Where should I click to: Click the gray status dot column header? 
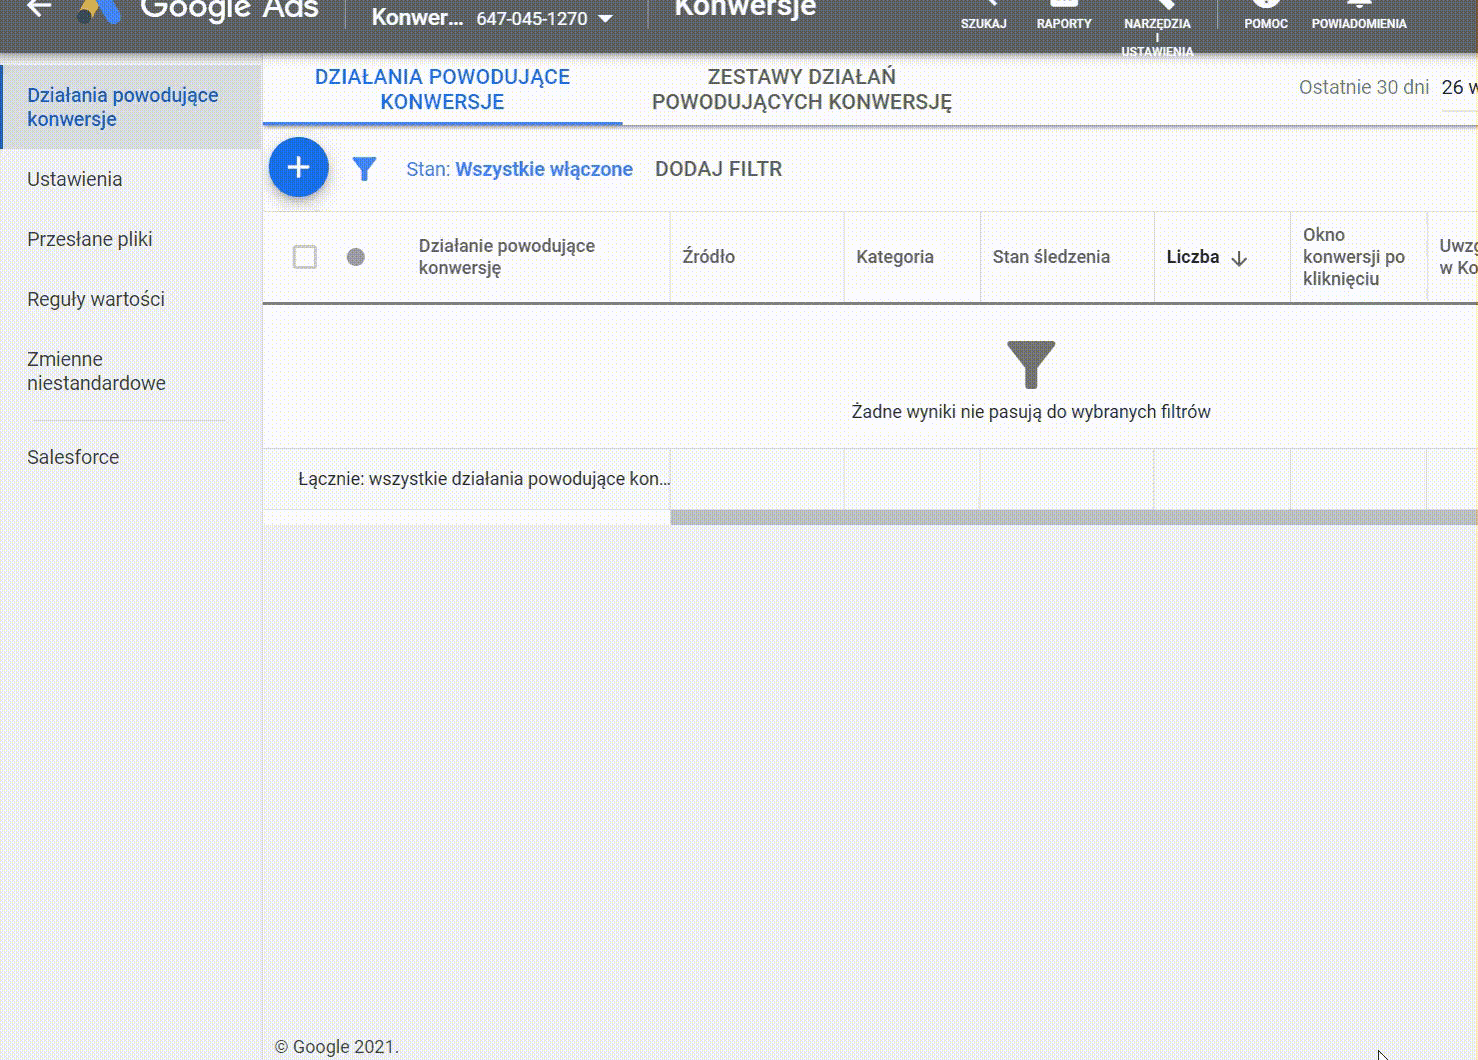[x=355, y=257]
